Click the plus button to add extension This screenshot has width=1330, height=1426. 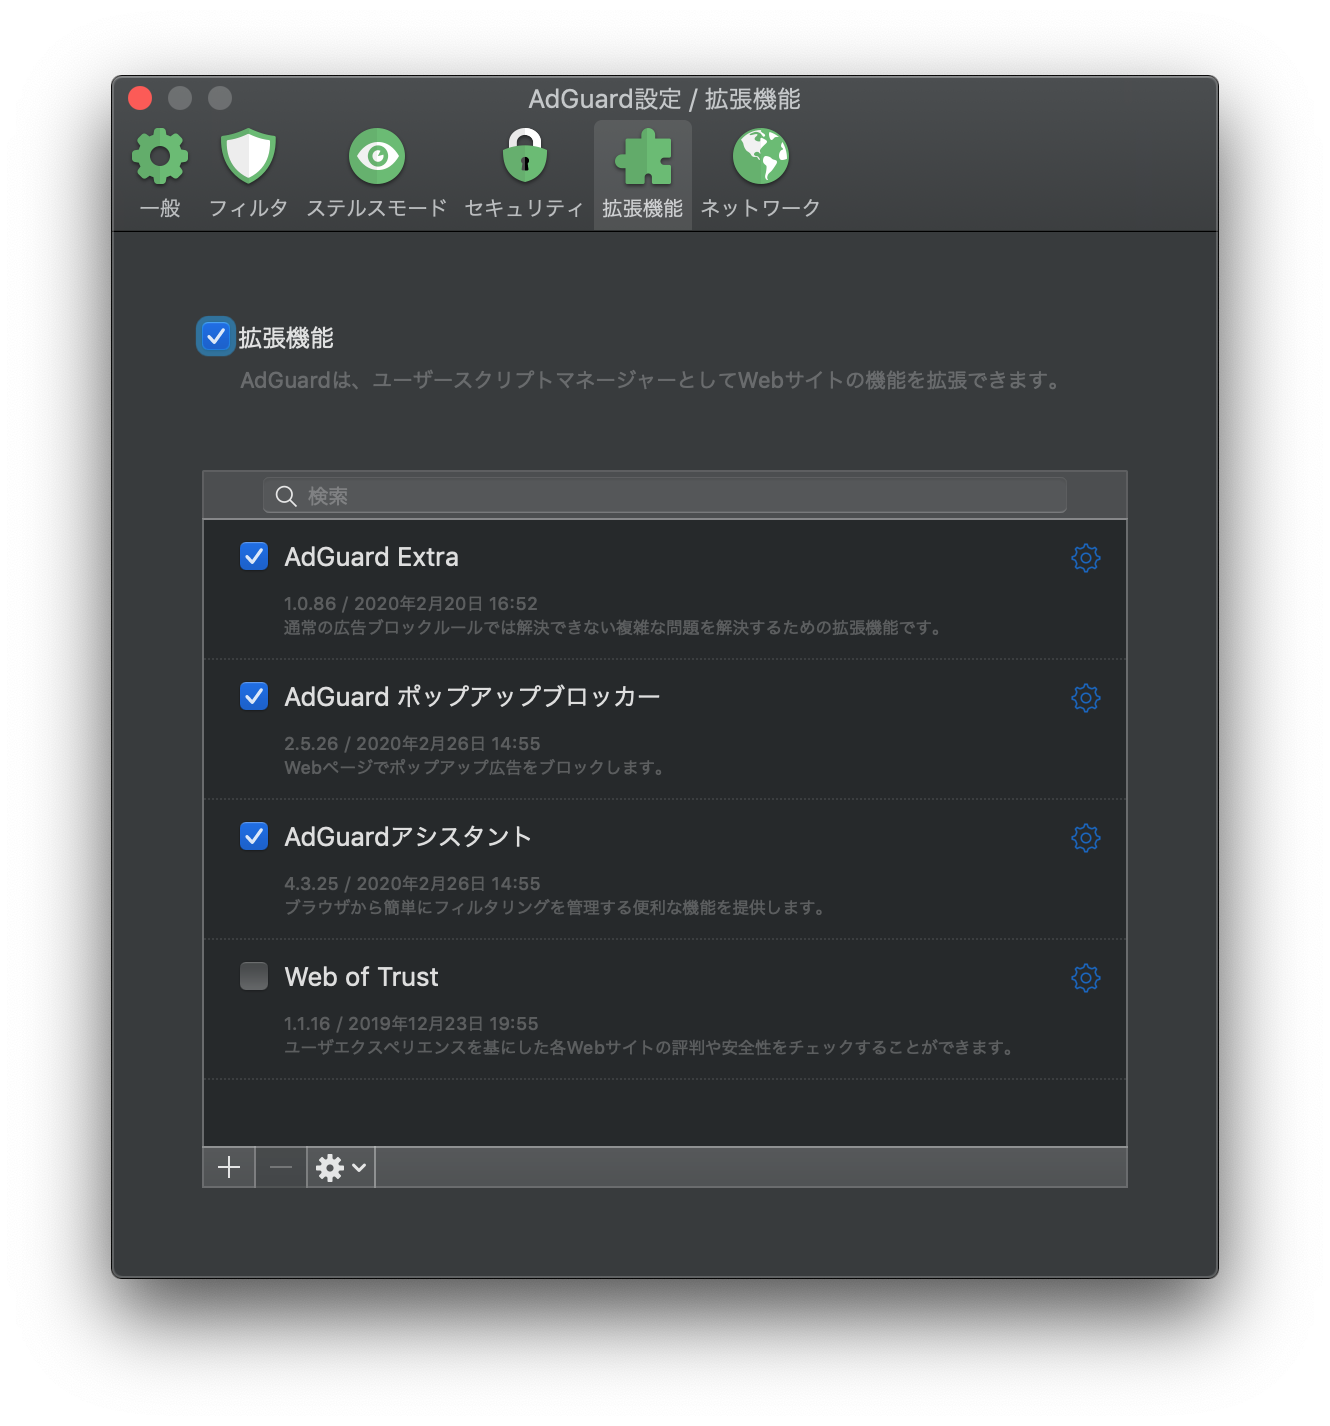tap(229, 1167)
